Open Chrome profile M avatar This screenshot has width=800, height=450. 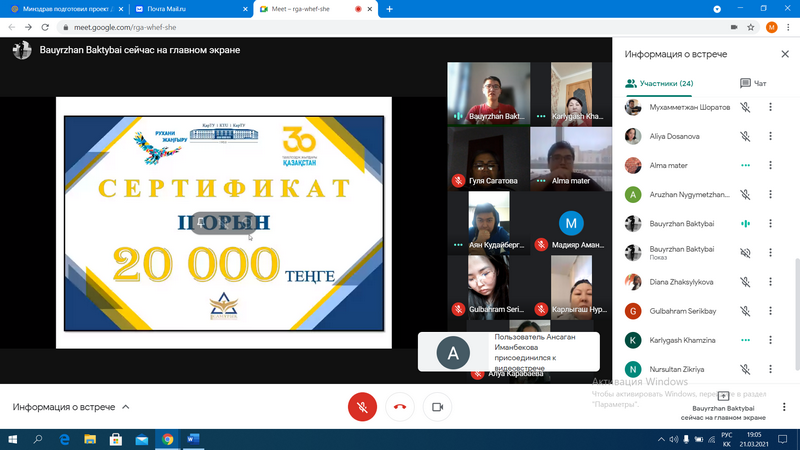point(771,27)
